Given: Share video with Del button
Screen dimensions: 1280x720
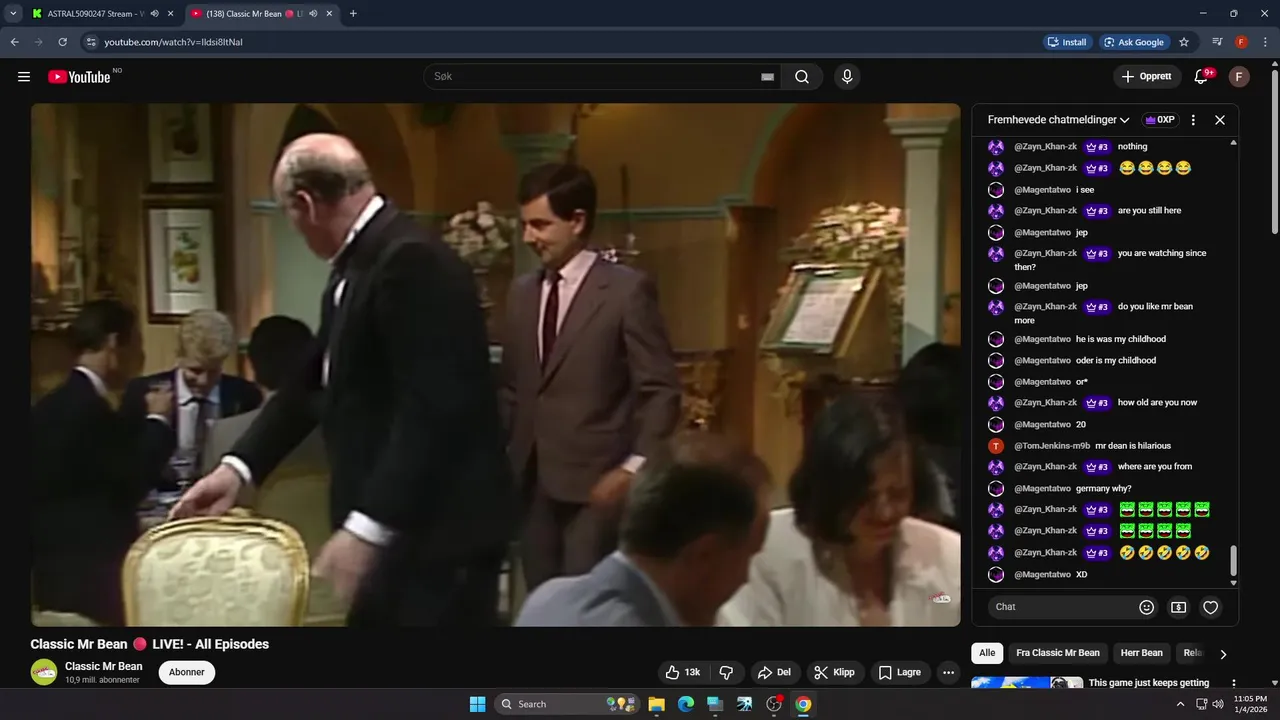Looking at the screenshot, I should coord(774,673).
